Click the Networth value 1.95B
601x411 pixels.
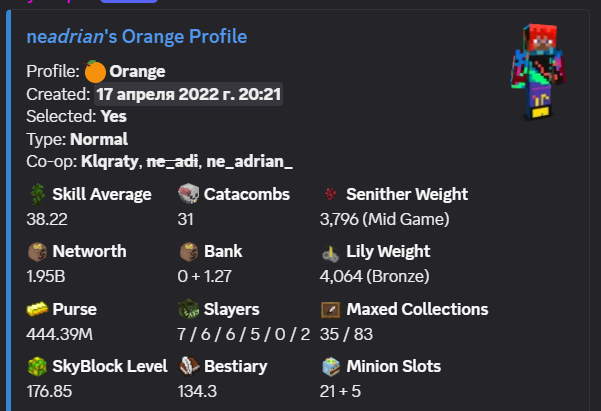pos(46,276)
